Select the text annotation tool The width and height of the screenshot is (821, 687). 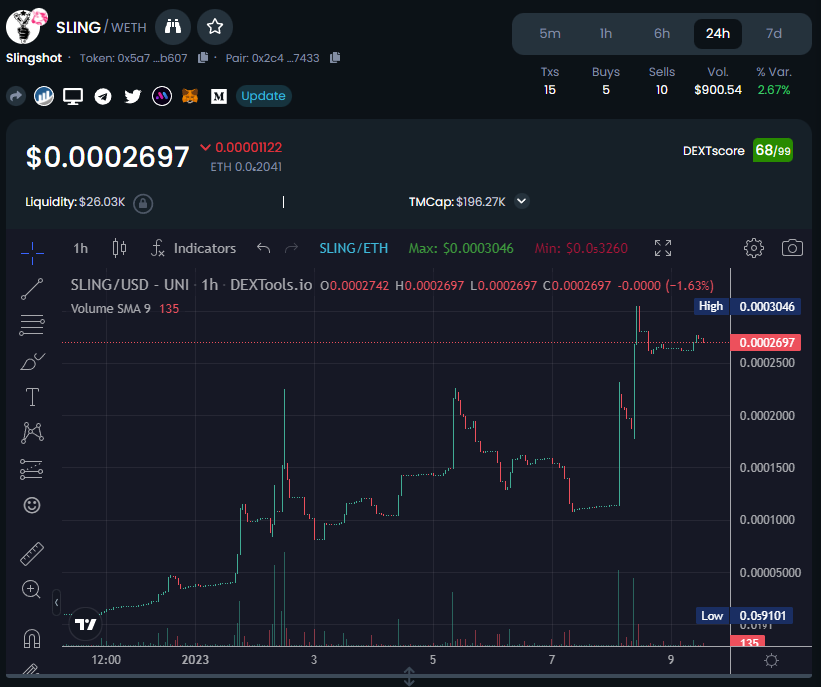click(x=32, y=397)
